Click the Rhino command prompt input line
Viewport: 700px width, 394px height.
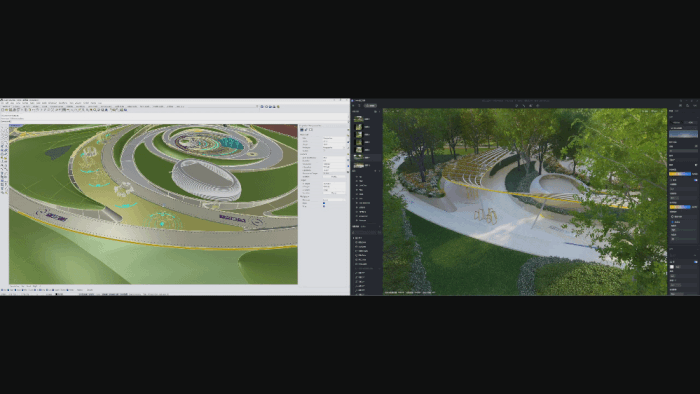(x=175, y=121)
